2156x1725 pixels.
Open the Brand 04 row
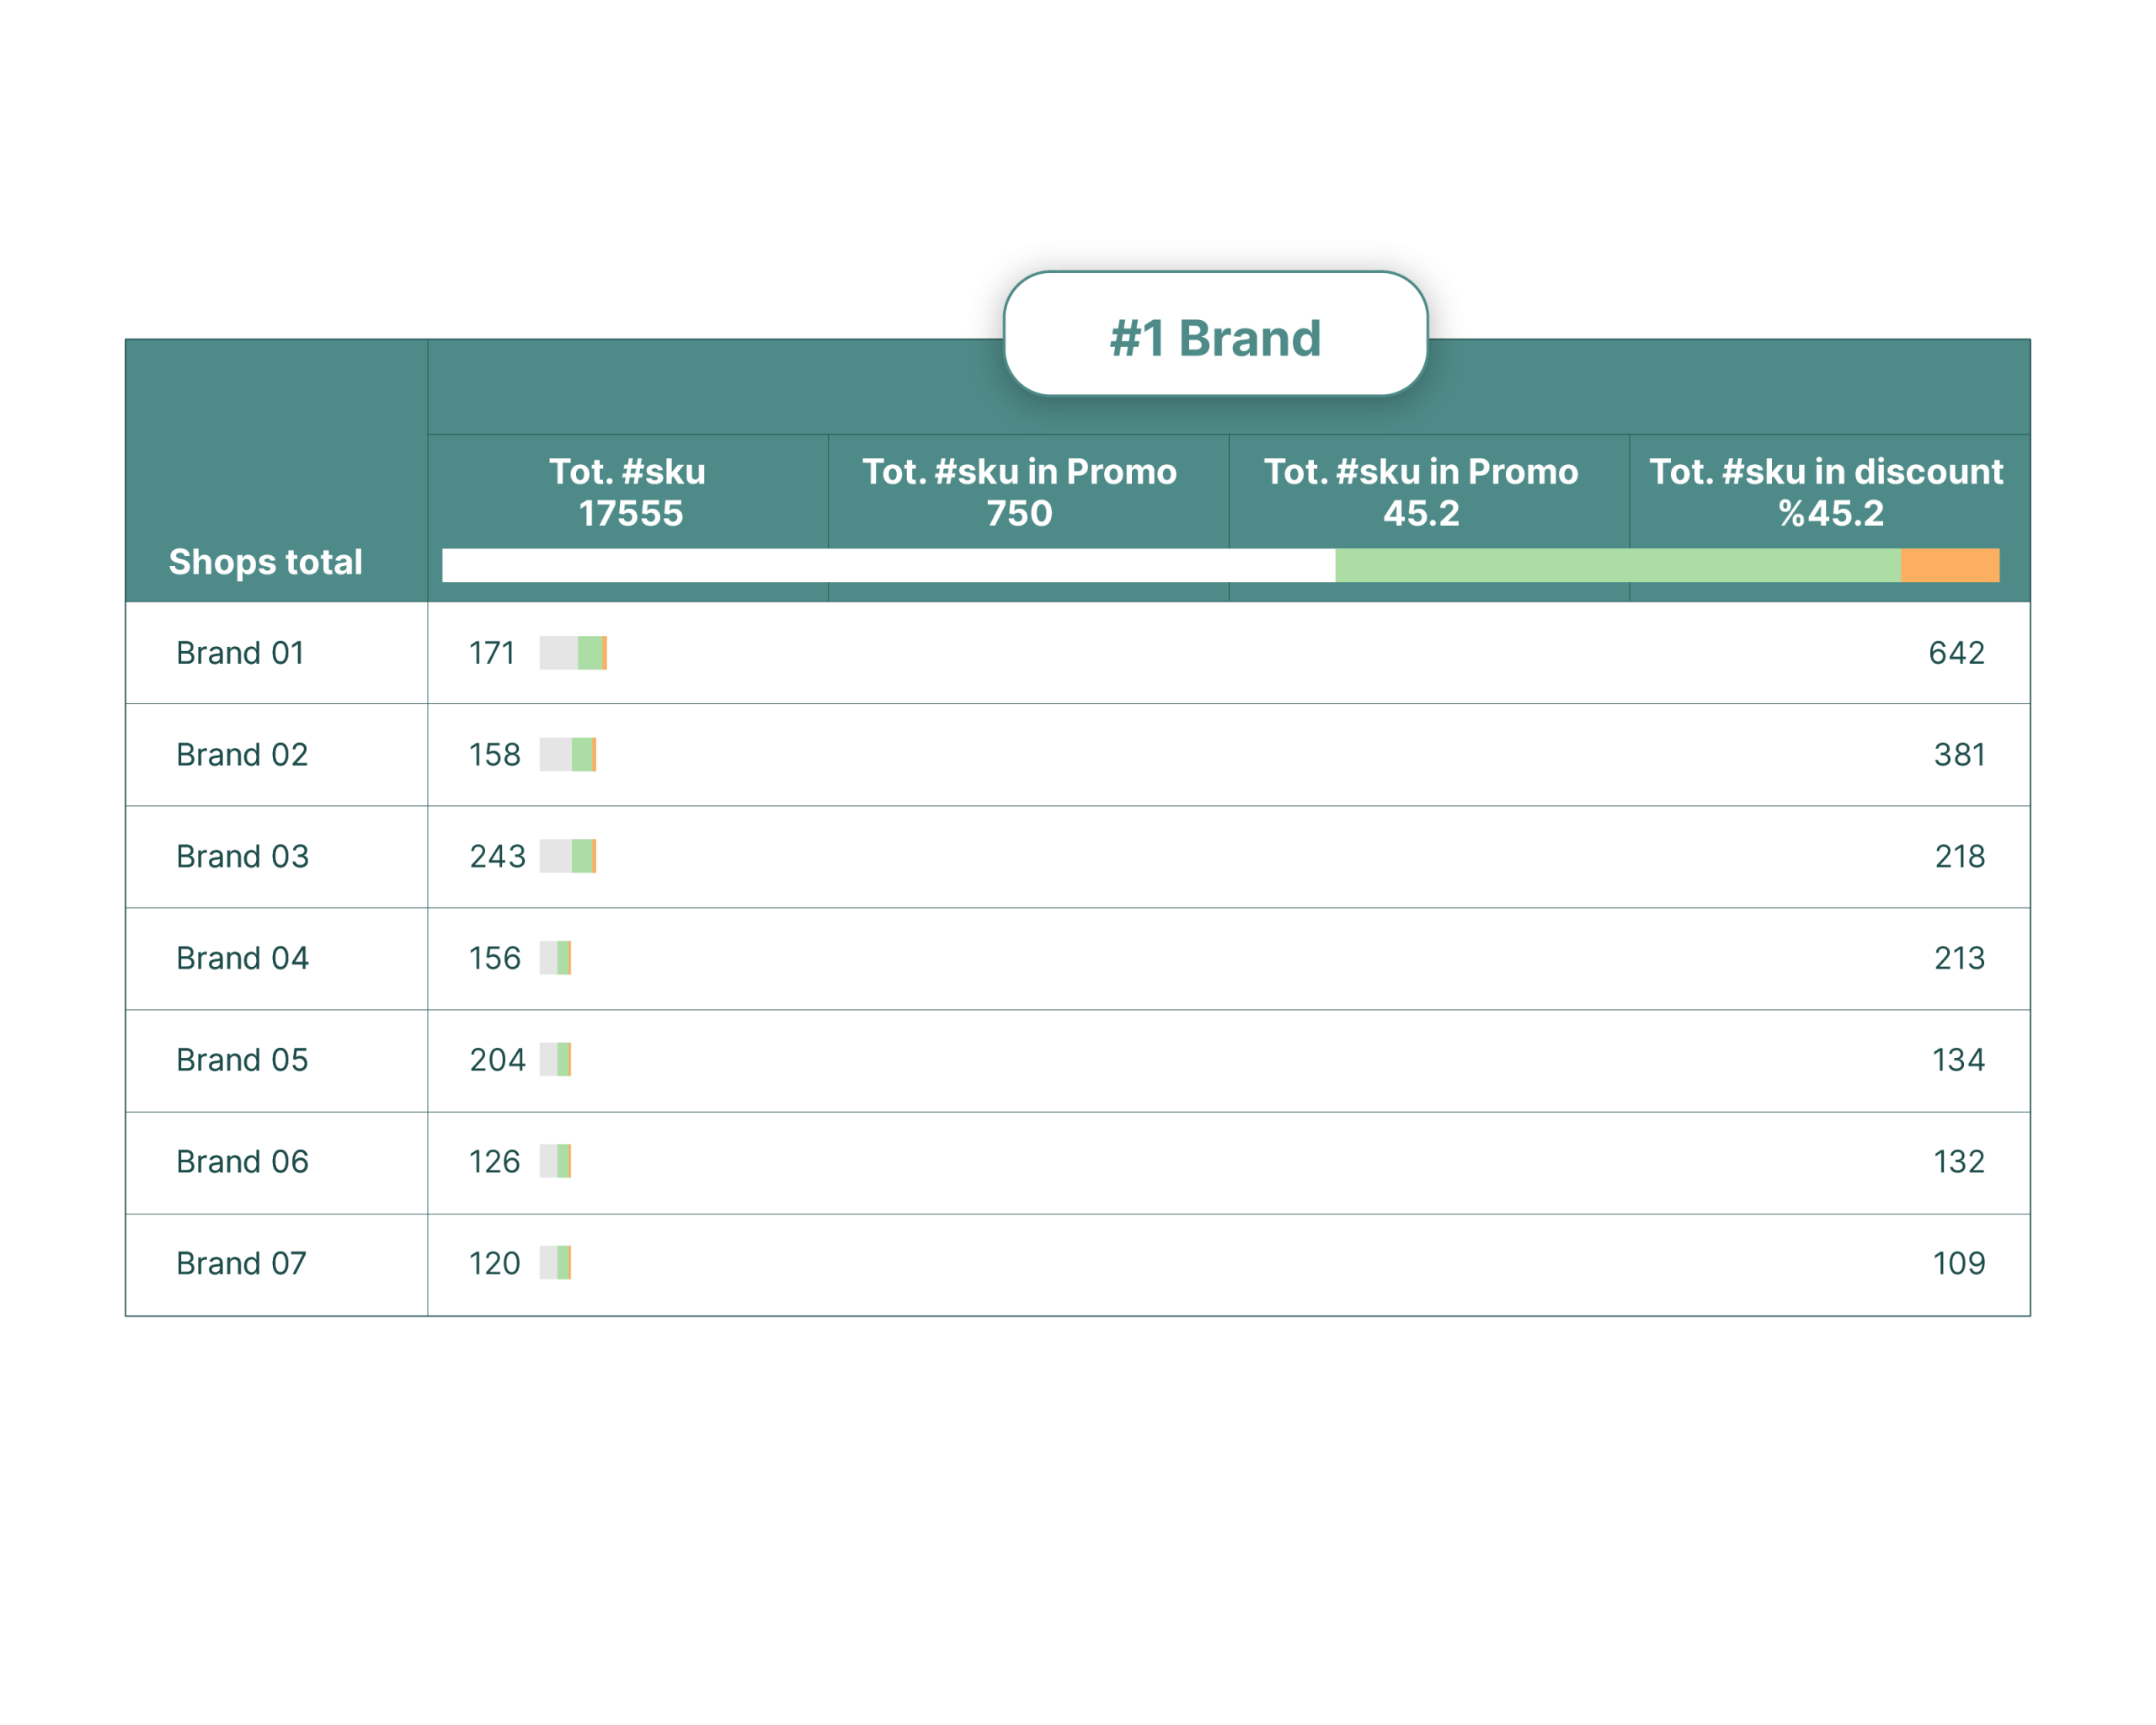242,958
